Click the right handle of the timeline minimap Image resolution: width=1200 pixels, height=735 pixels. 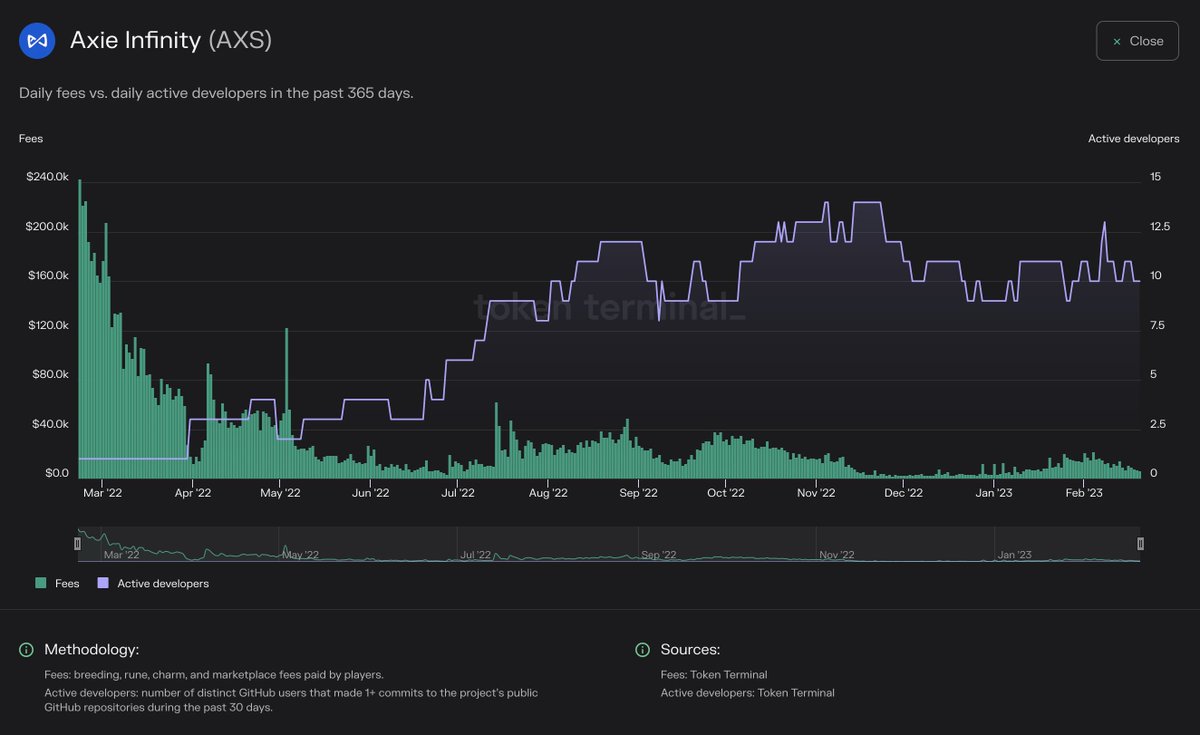1138,543
